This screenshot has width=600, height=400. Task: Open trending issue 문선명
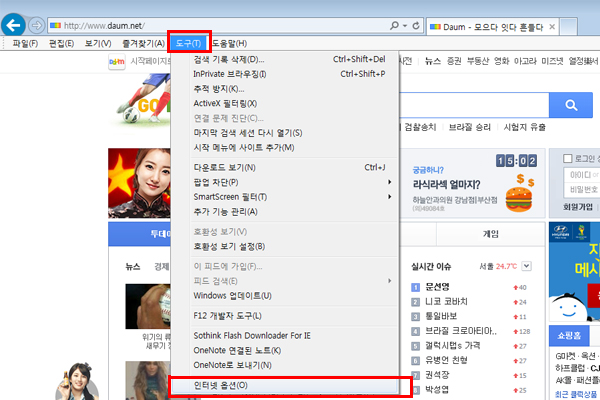(437, 287)
